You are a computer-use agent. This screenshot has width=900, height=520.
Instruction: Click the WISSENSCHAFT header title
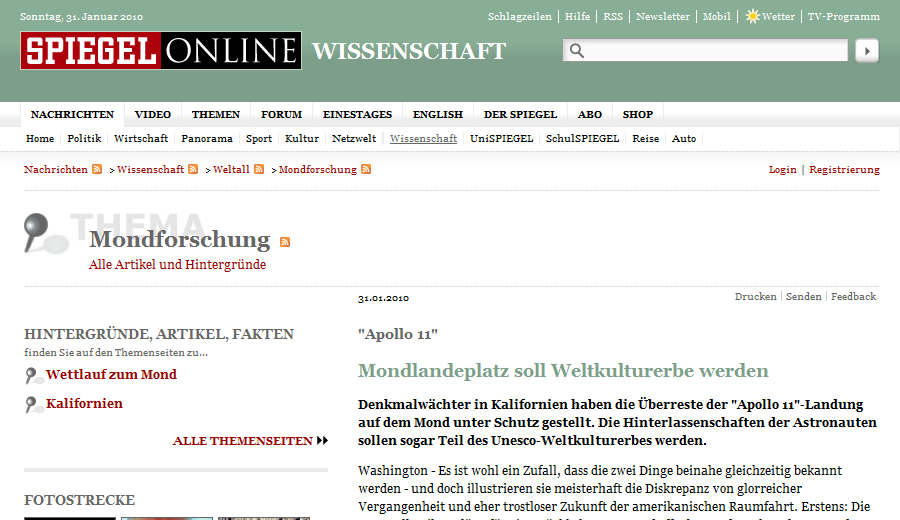[409, 51]
